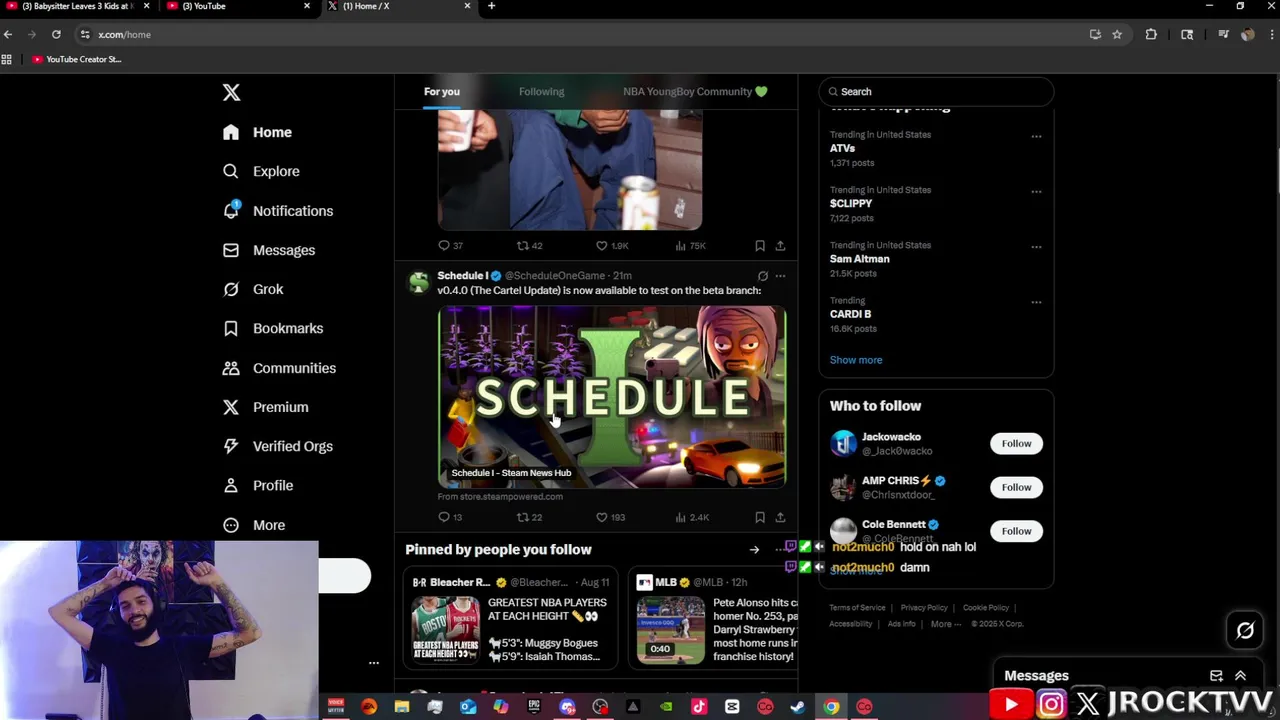1280x720 pixels.
Task: Open options for CARDI B trend
Action: click(x=1036, y=301)
